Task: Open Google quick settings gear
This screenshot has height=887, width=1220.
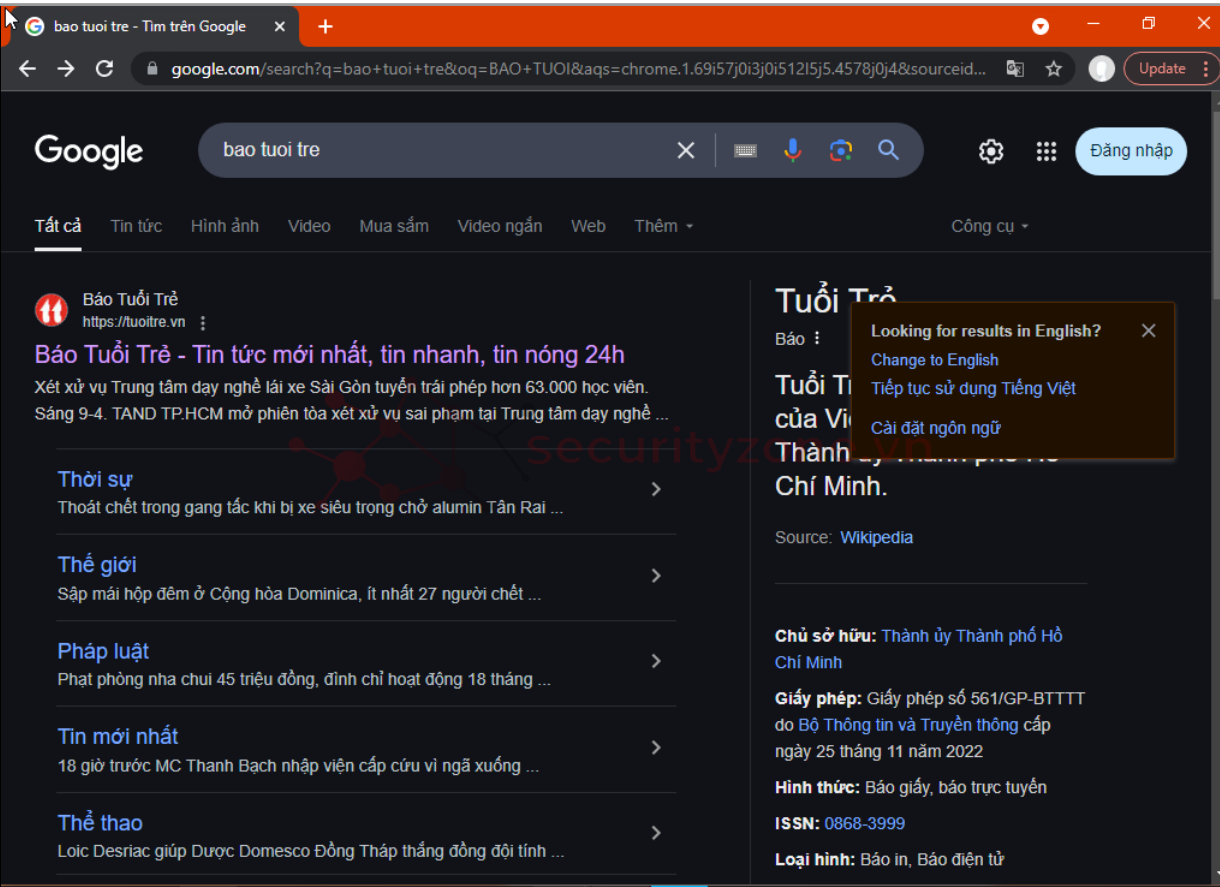Action: (991, 151)
